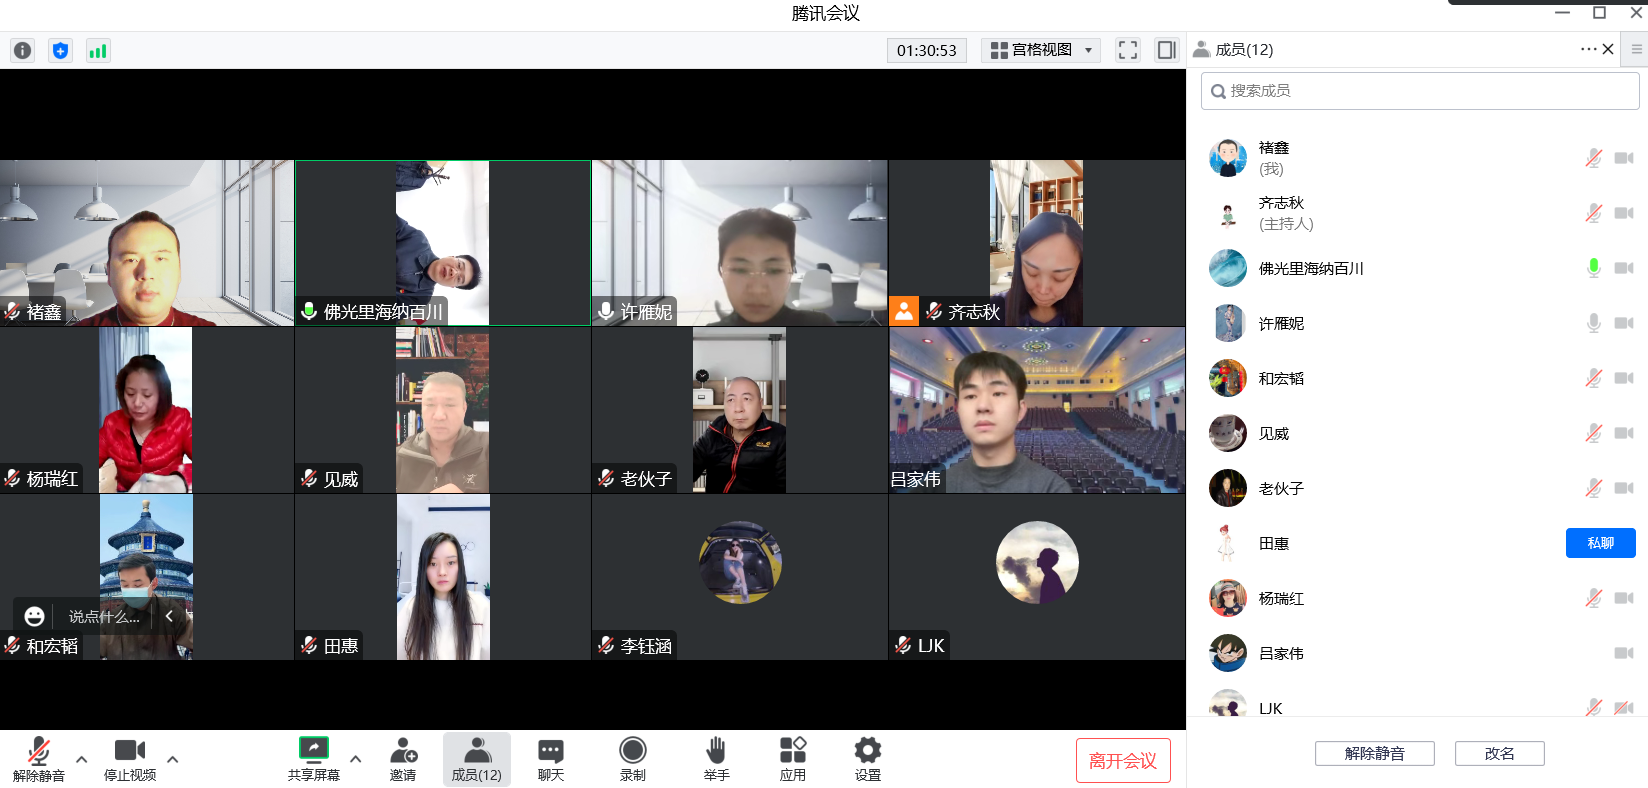Click the say something input box
The width and height of the screenshot is (1648, 788).
click(104, 617)
